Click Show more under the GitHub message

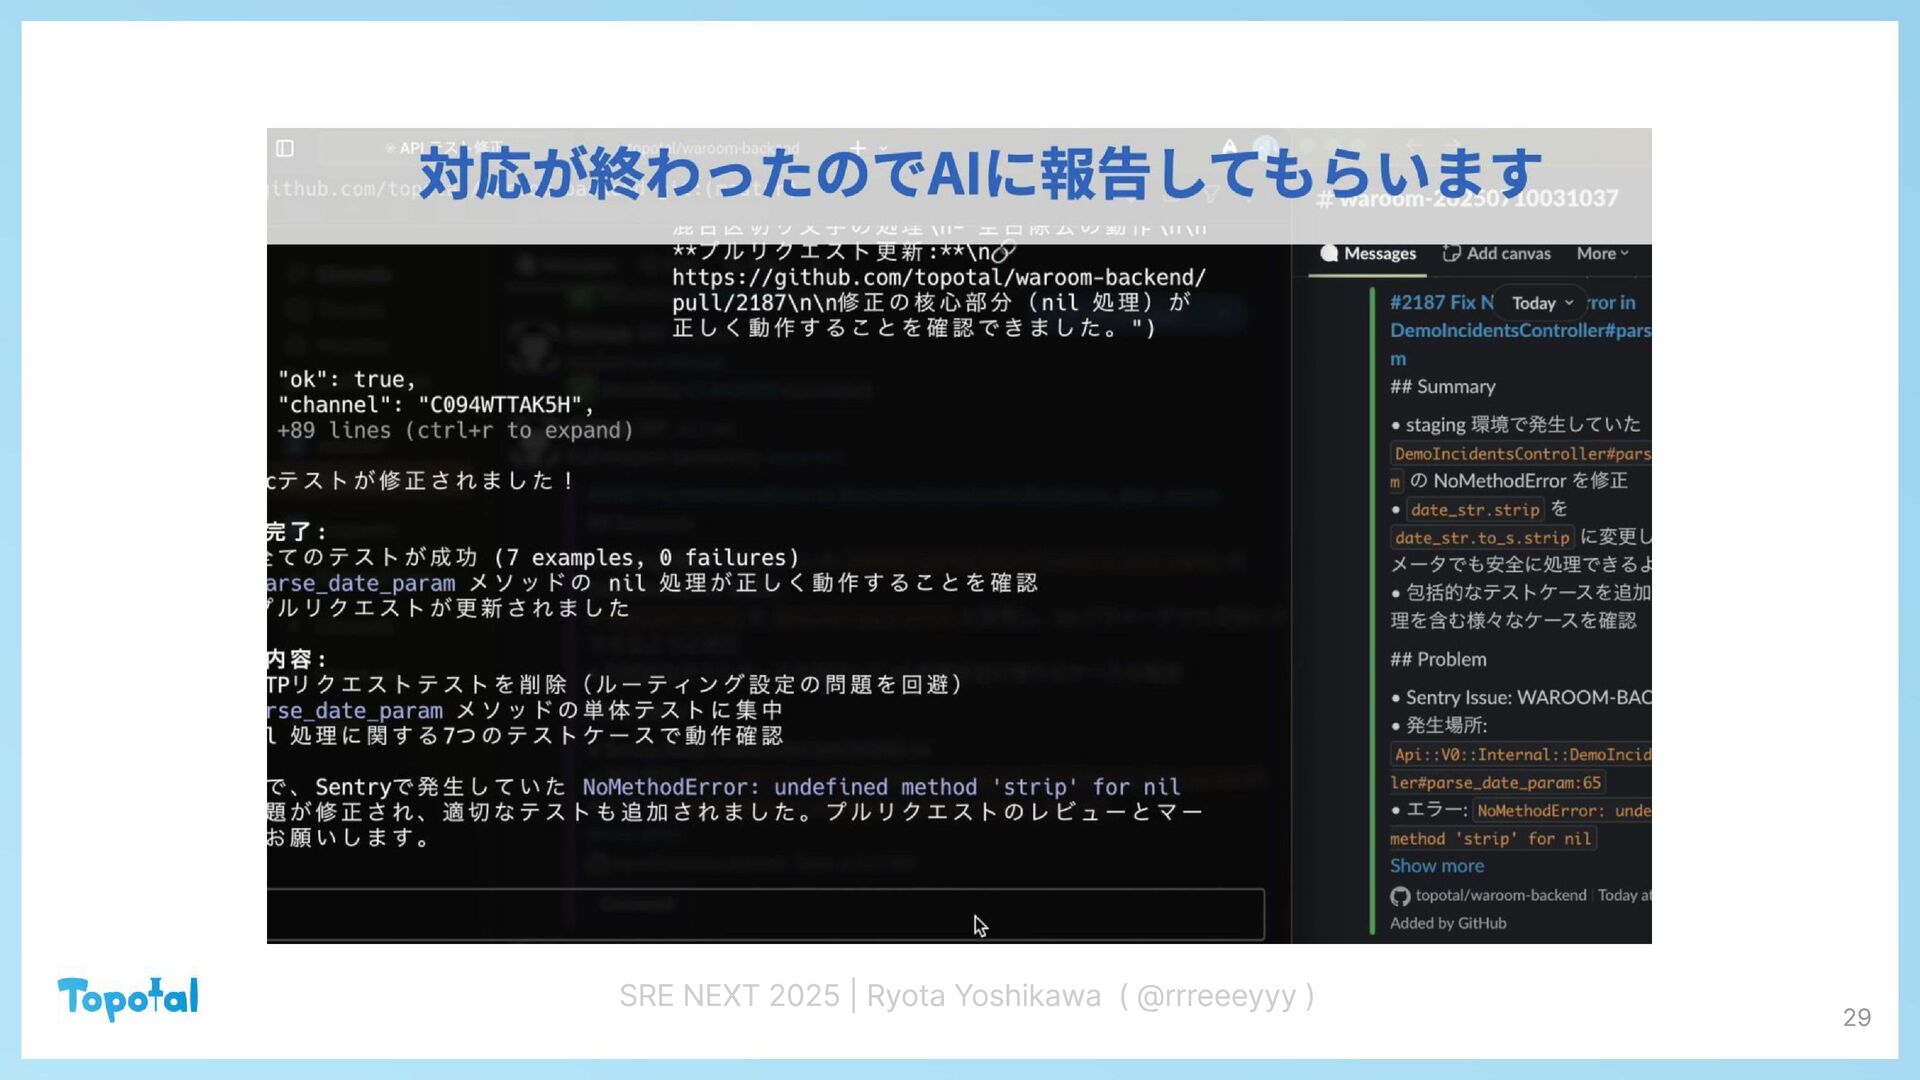(x=1436, y=866)
